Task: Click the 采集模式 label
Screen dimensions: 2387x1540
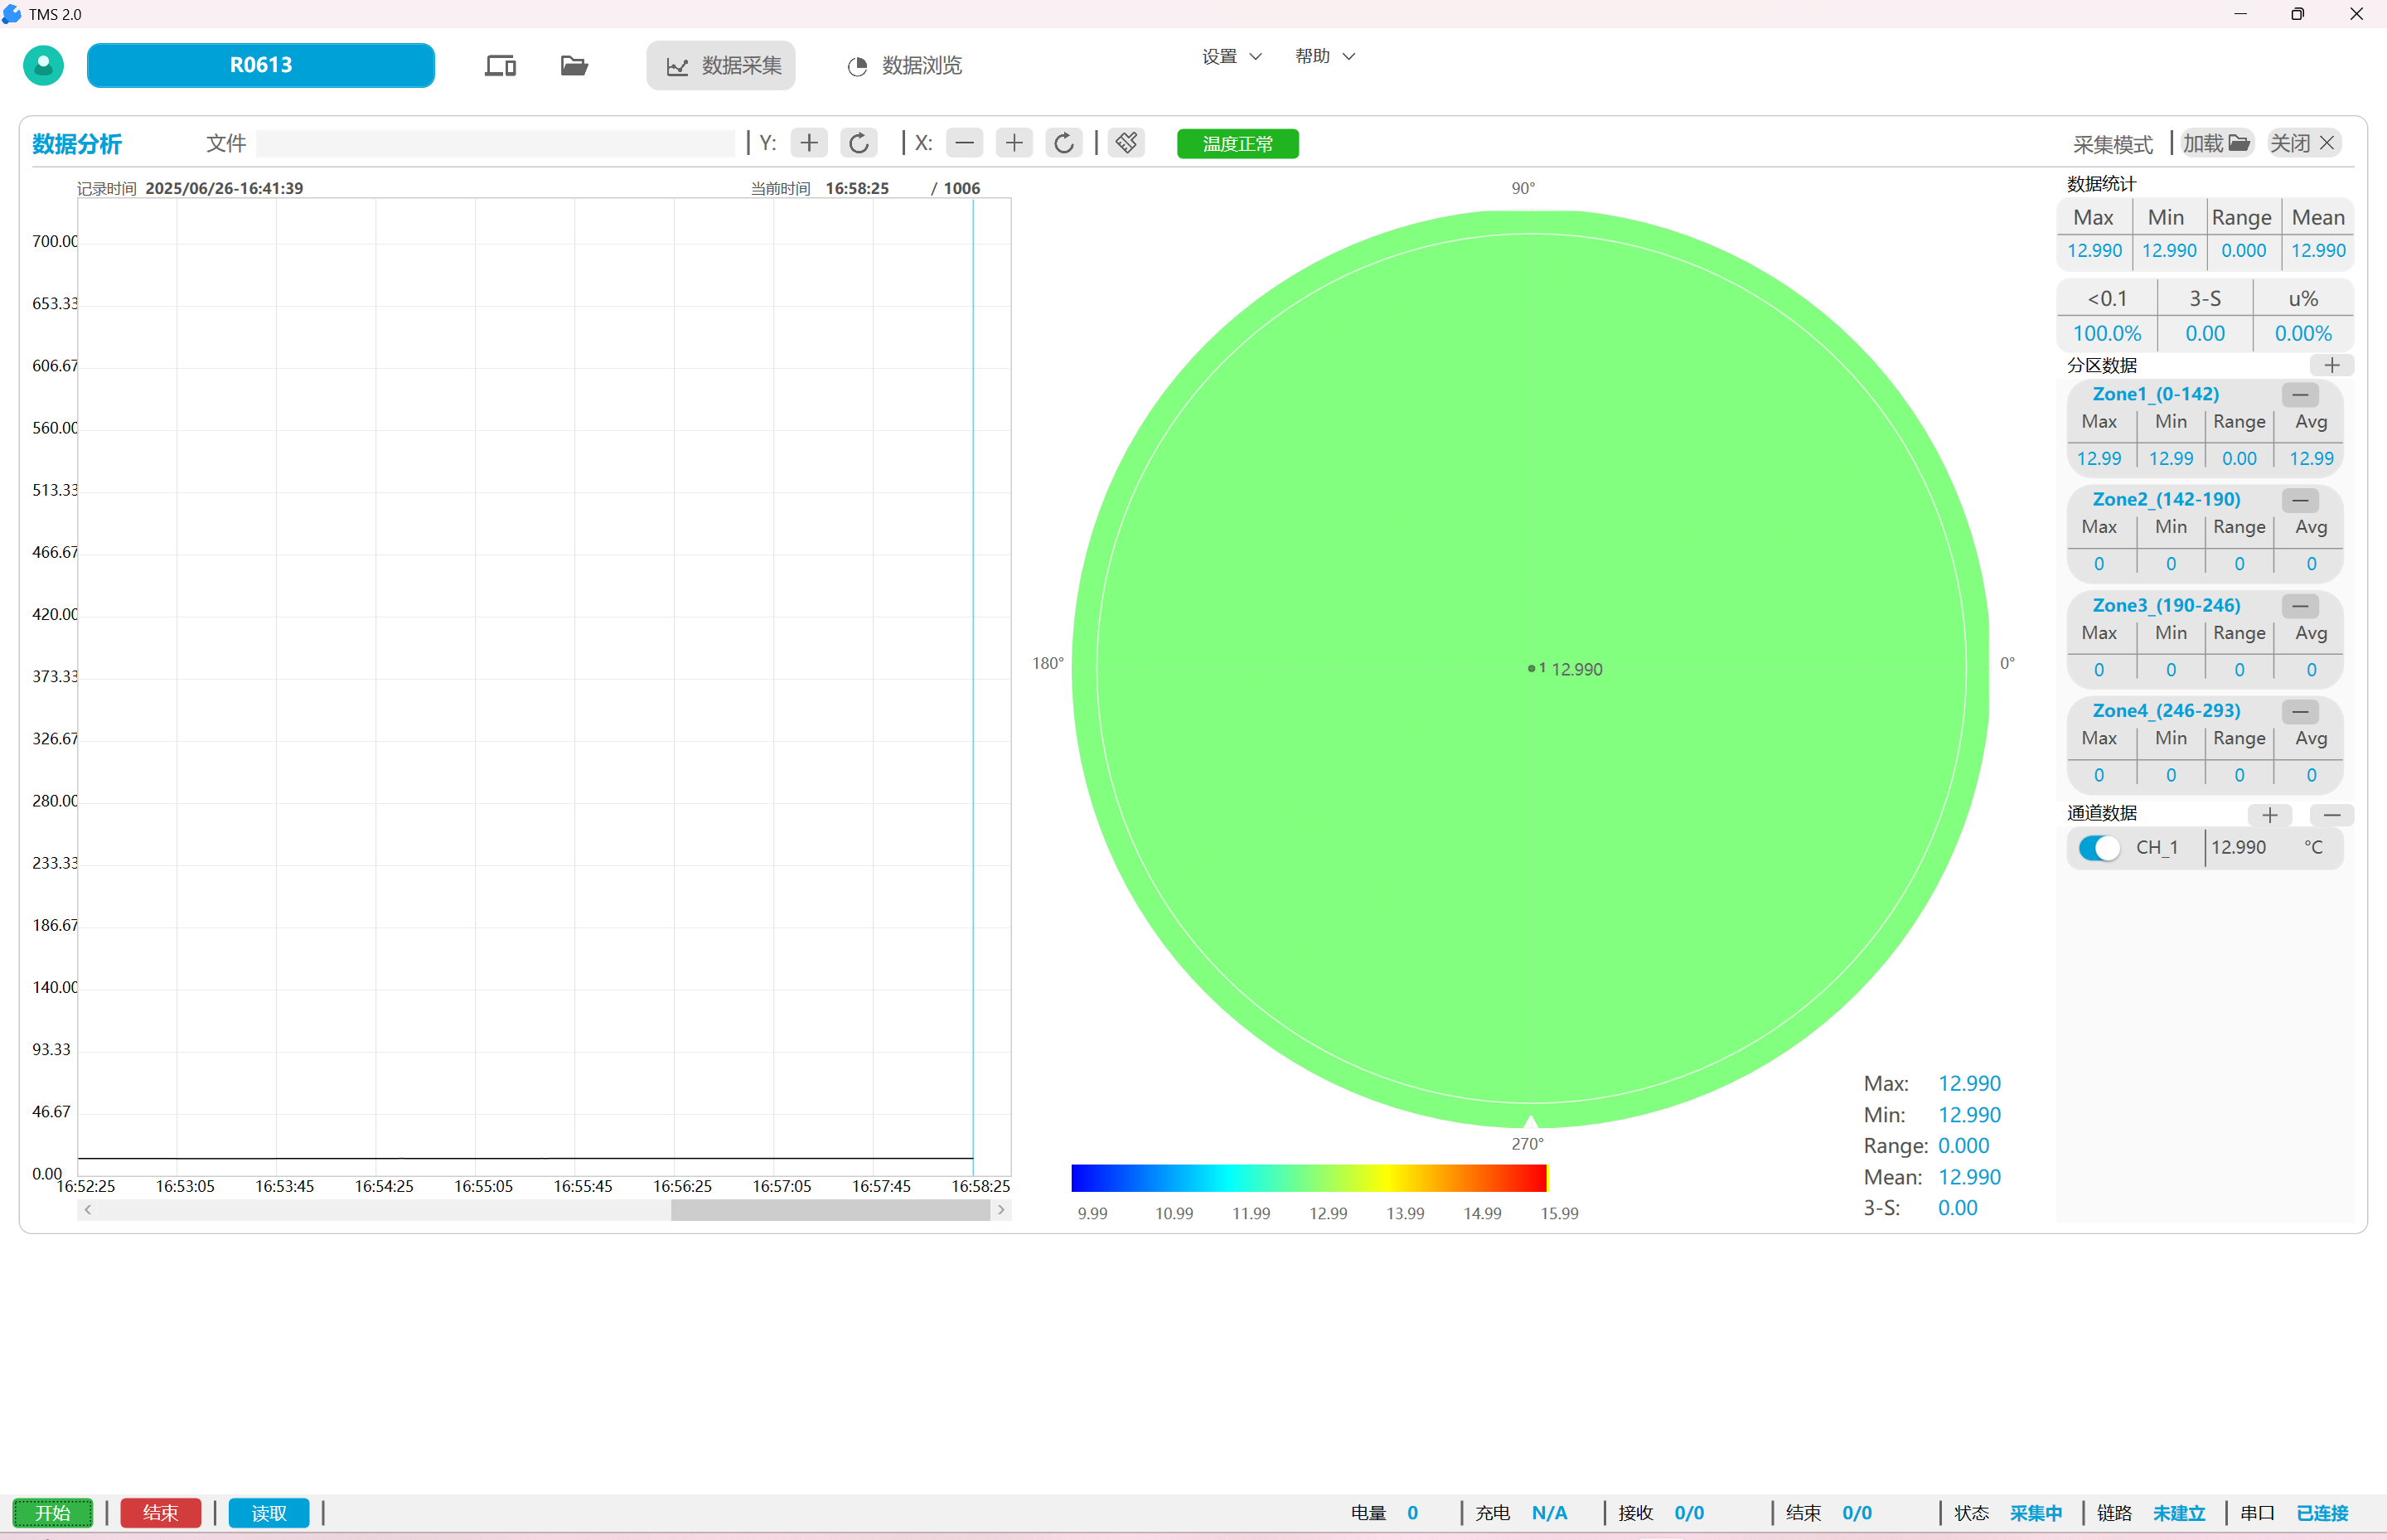Action: coord(2112,144)
